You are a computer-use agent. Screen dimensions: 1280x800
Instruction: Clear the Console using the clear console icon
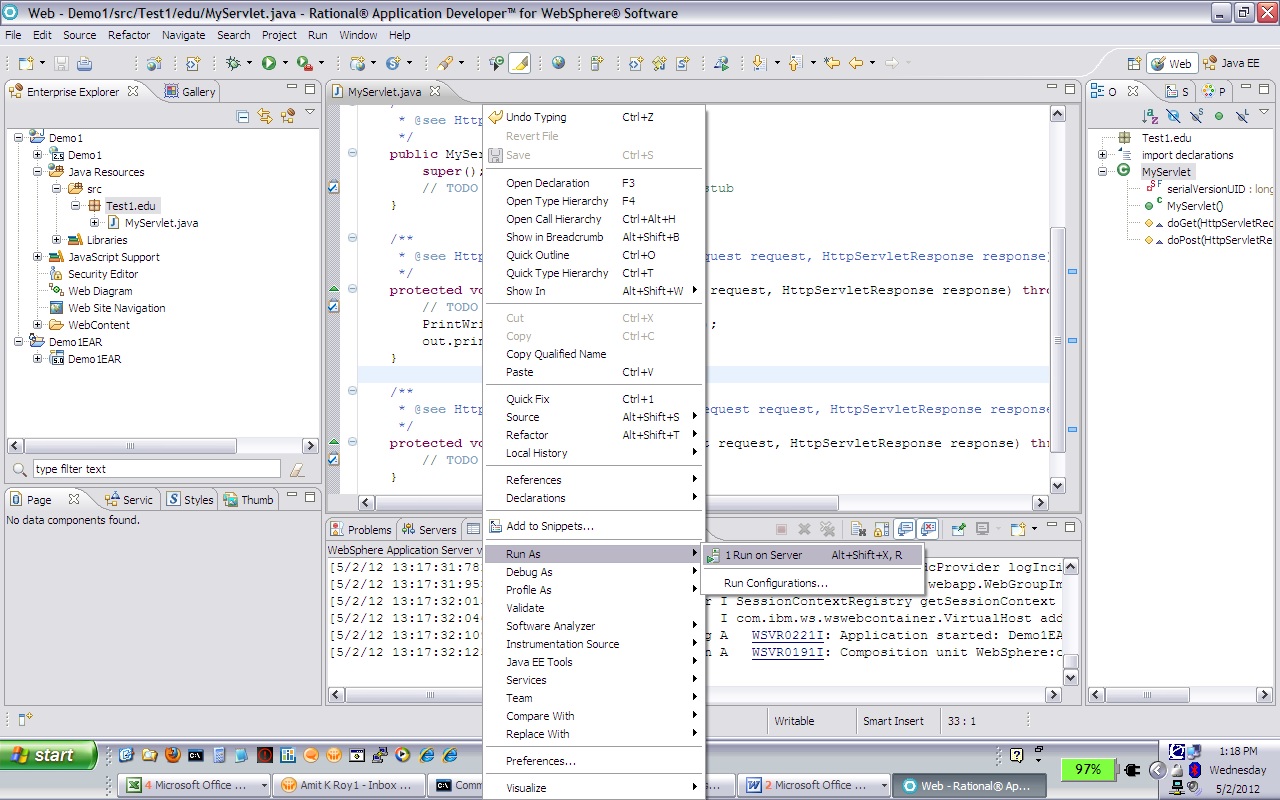858,529
